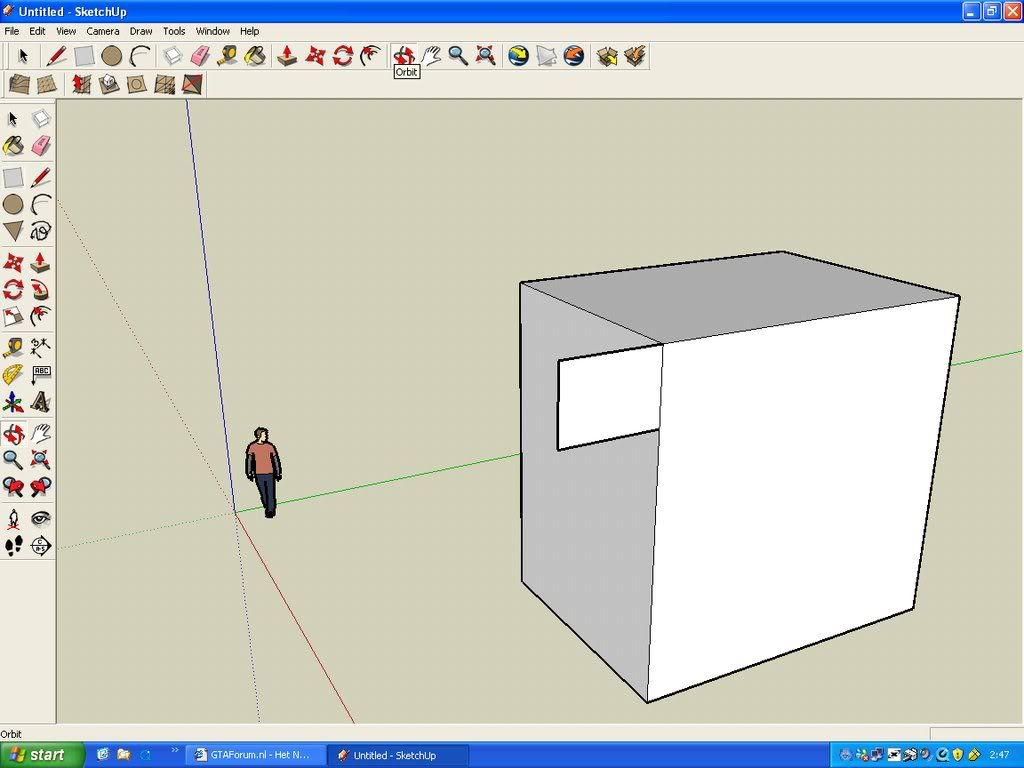The image size is (1024, 768).
Task: Choose the Freehand tool in the left palette
Action: [40, 231]
